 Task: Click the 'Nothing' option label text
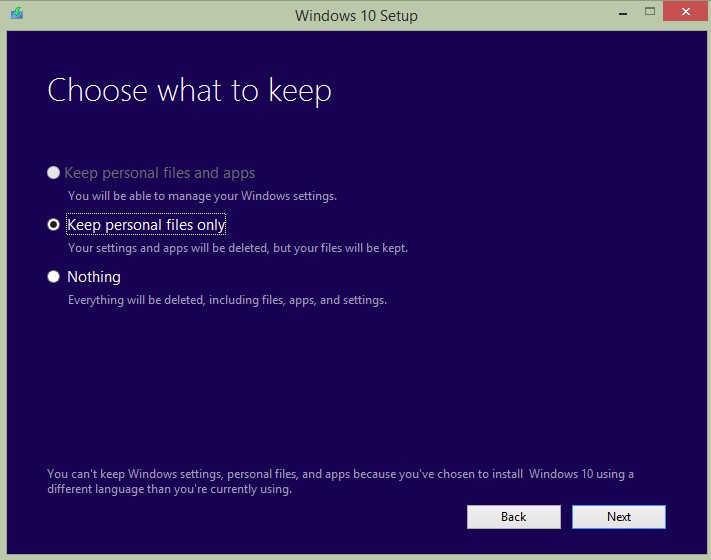[x=94, y=277]
